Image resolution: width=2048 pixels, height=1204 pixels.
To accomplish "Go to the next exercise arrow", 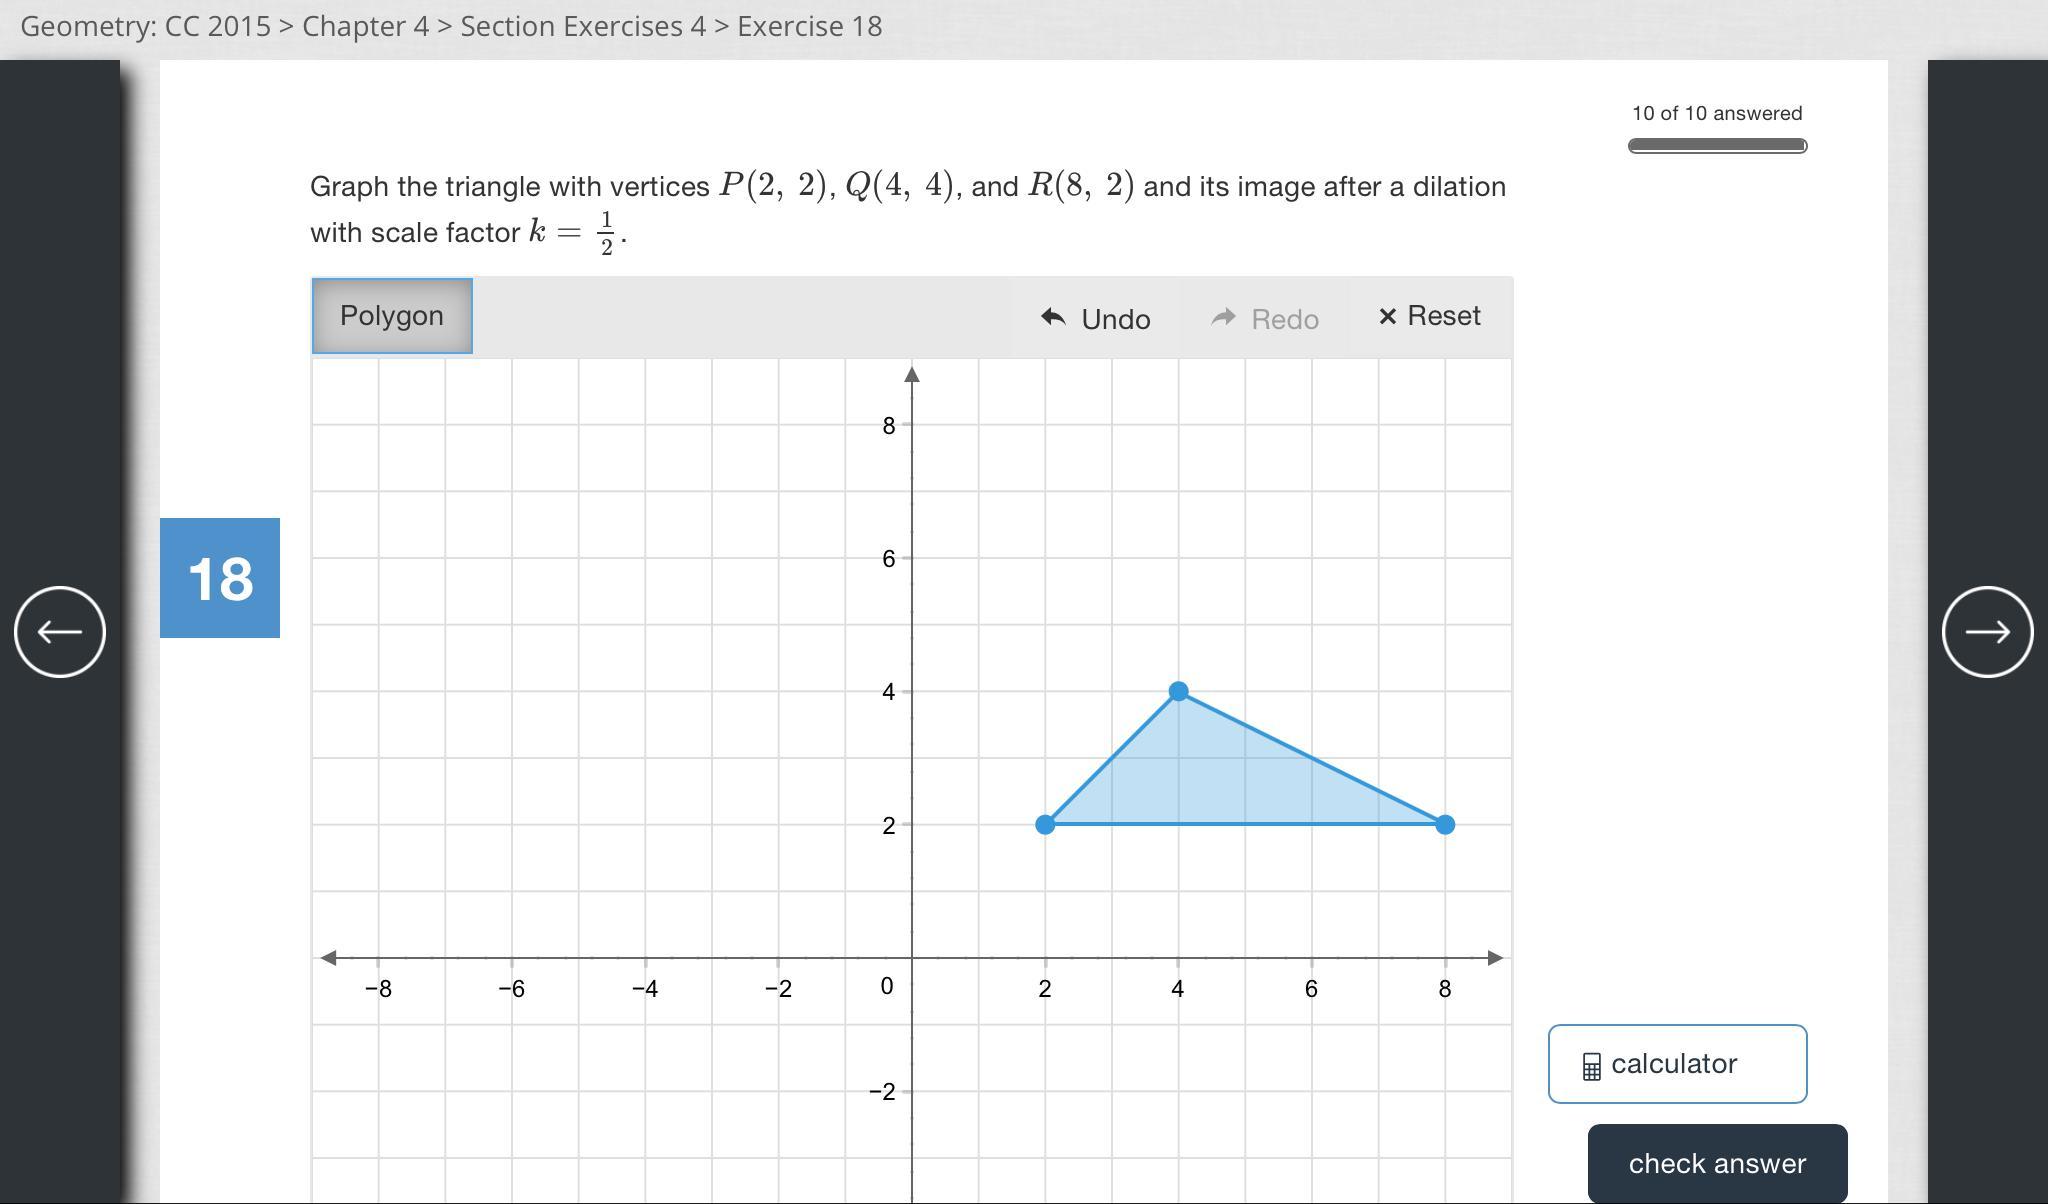I will pos(1987,632).
